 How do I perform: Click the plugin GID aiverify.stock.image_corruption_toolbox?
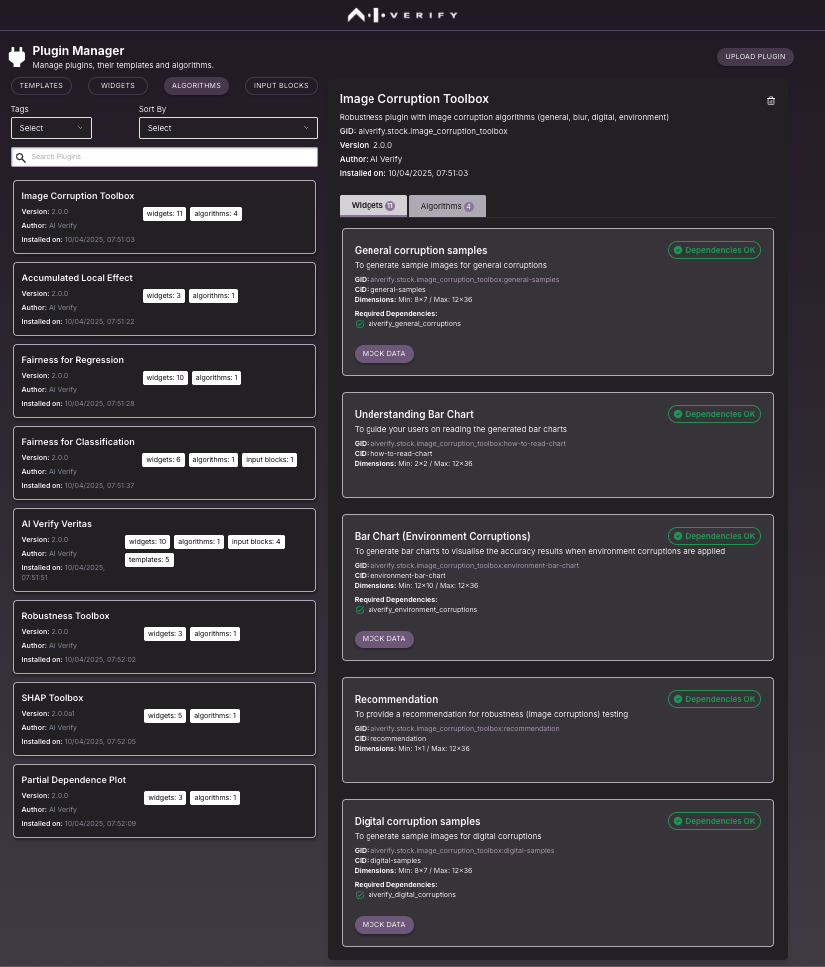tap(433, 131)
